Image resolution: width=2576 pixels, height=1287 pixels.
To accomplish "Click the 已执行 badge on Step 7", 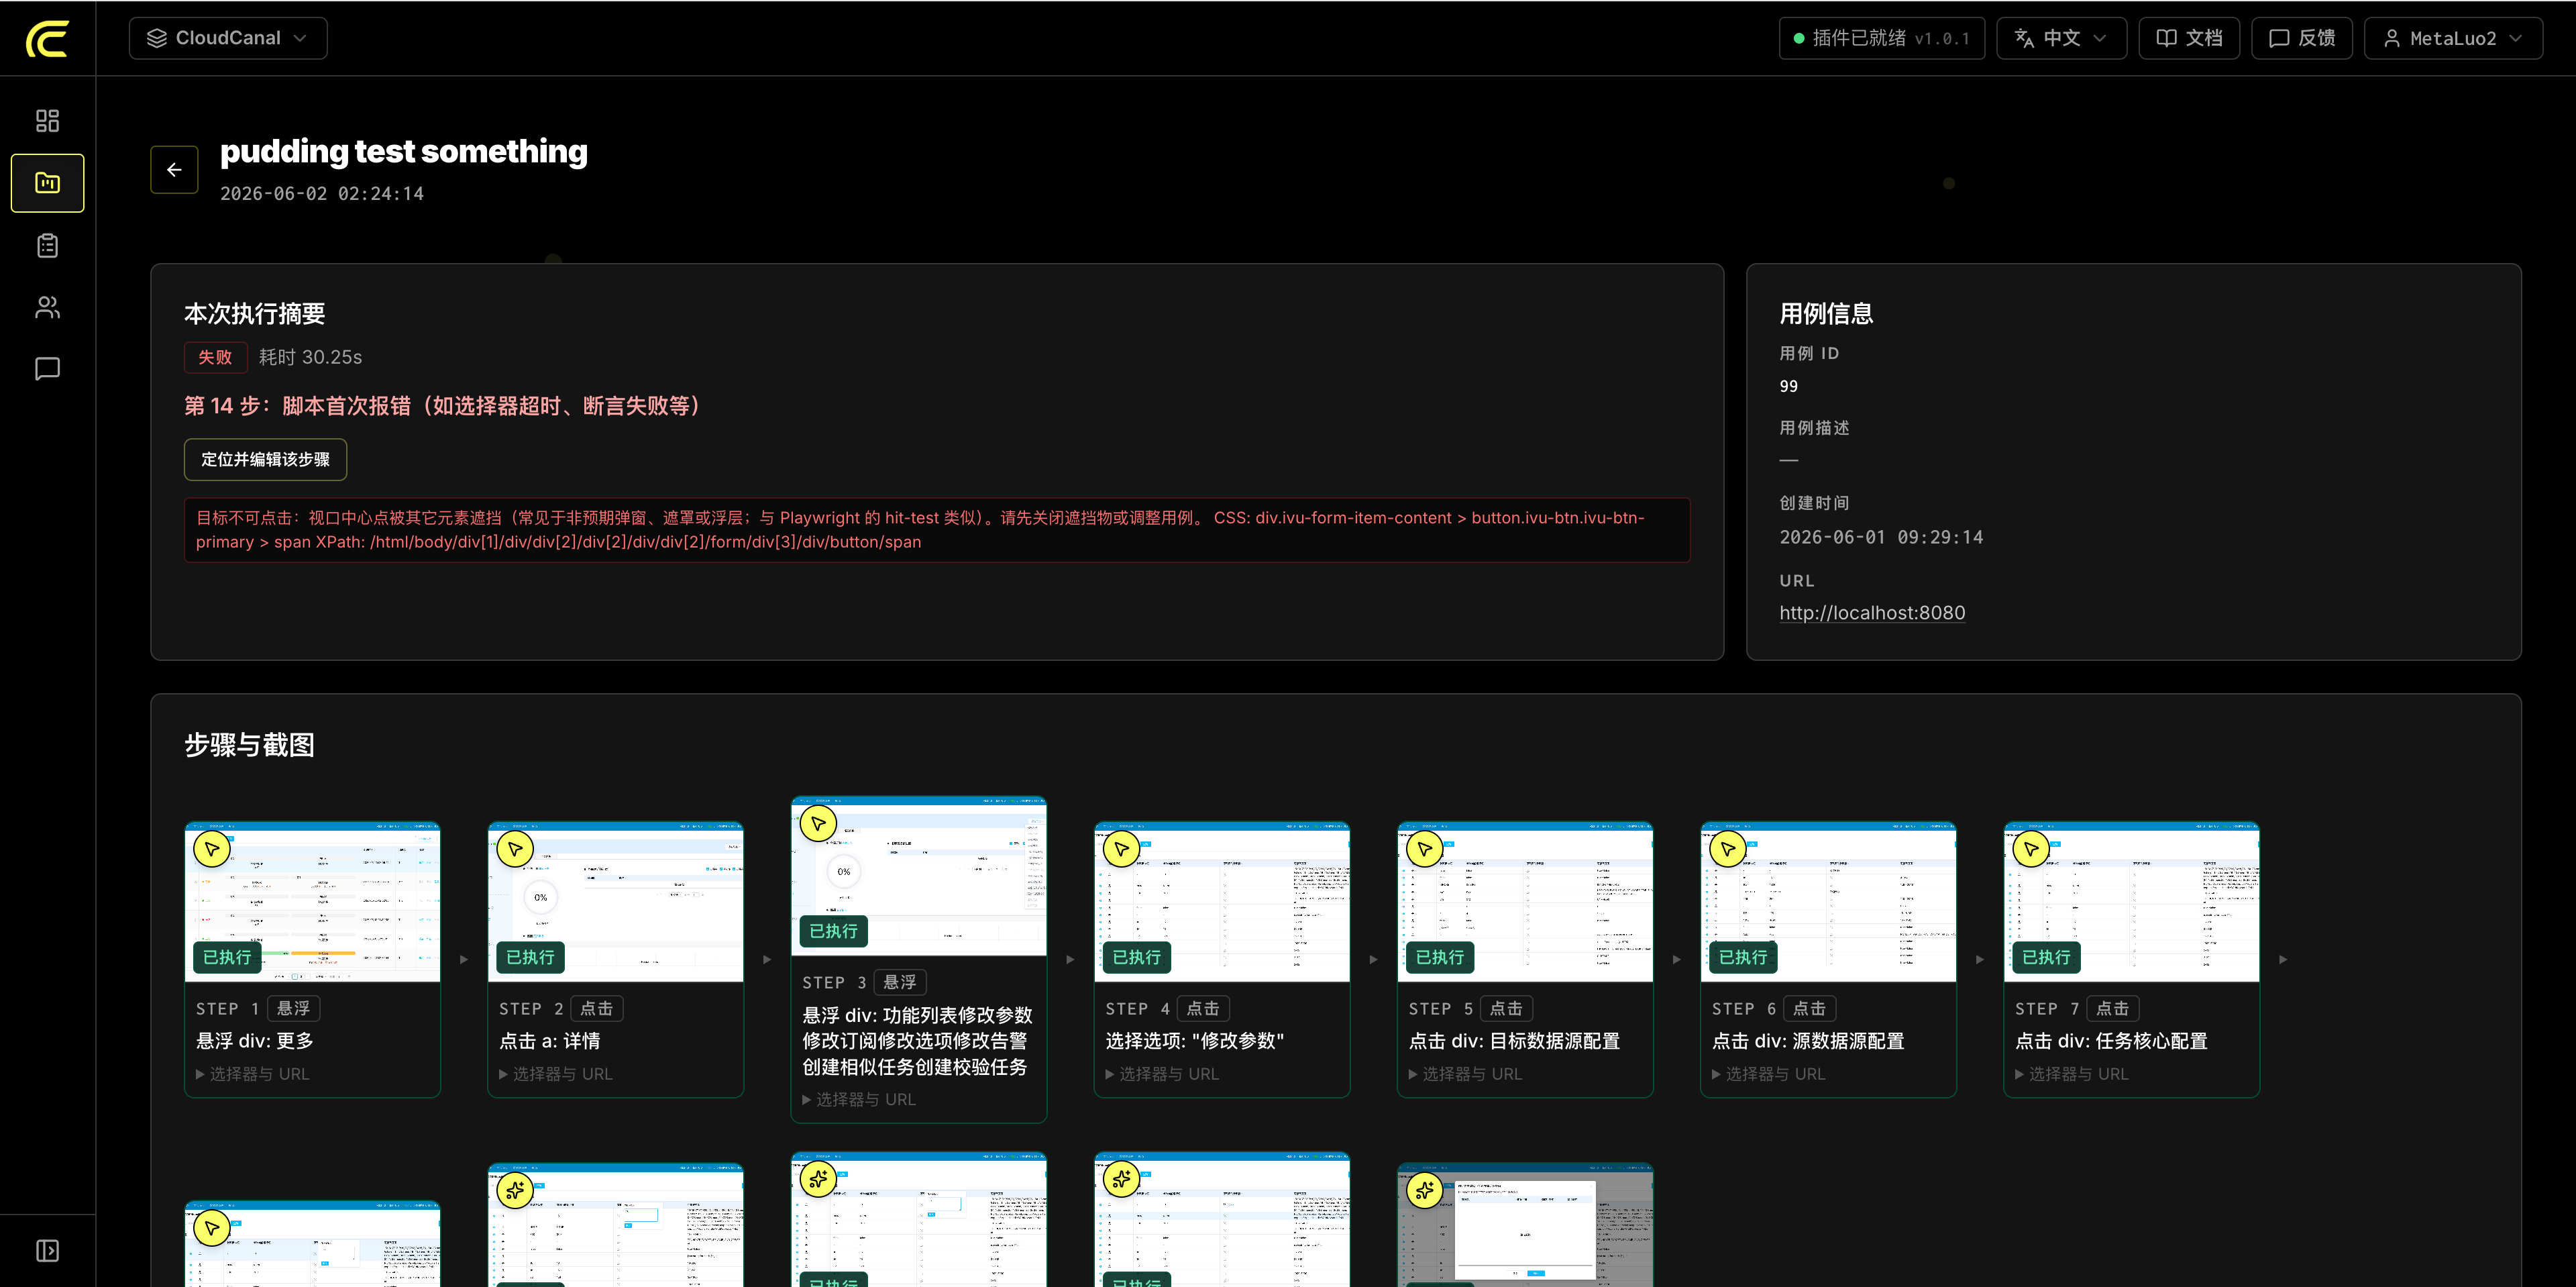I will (x=2046, y=957).
